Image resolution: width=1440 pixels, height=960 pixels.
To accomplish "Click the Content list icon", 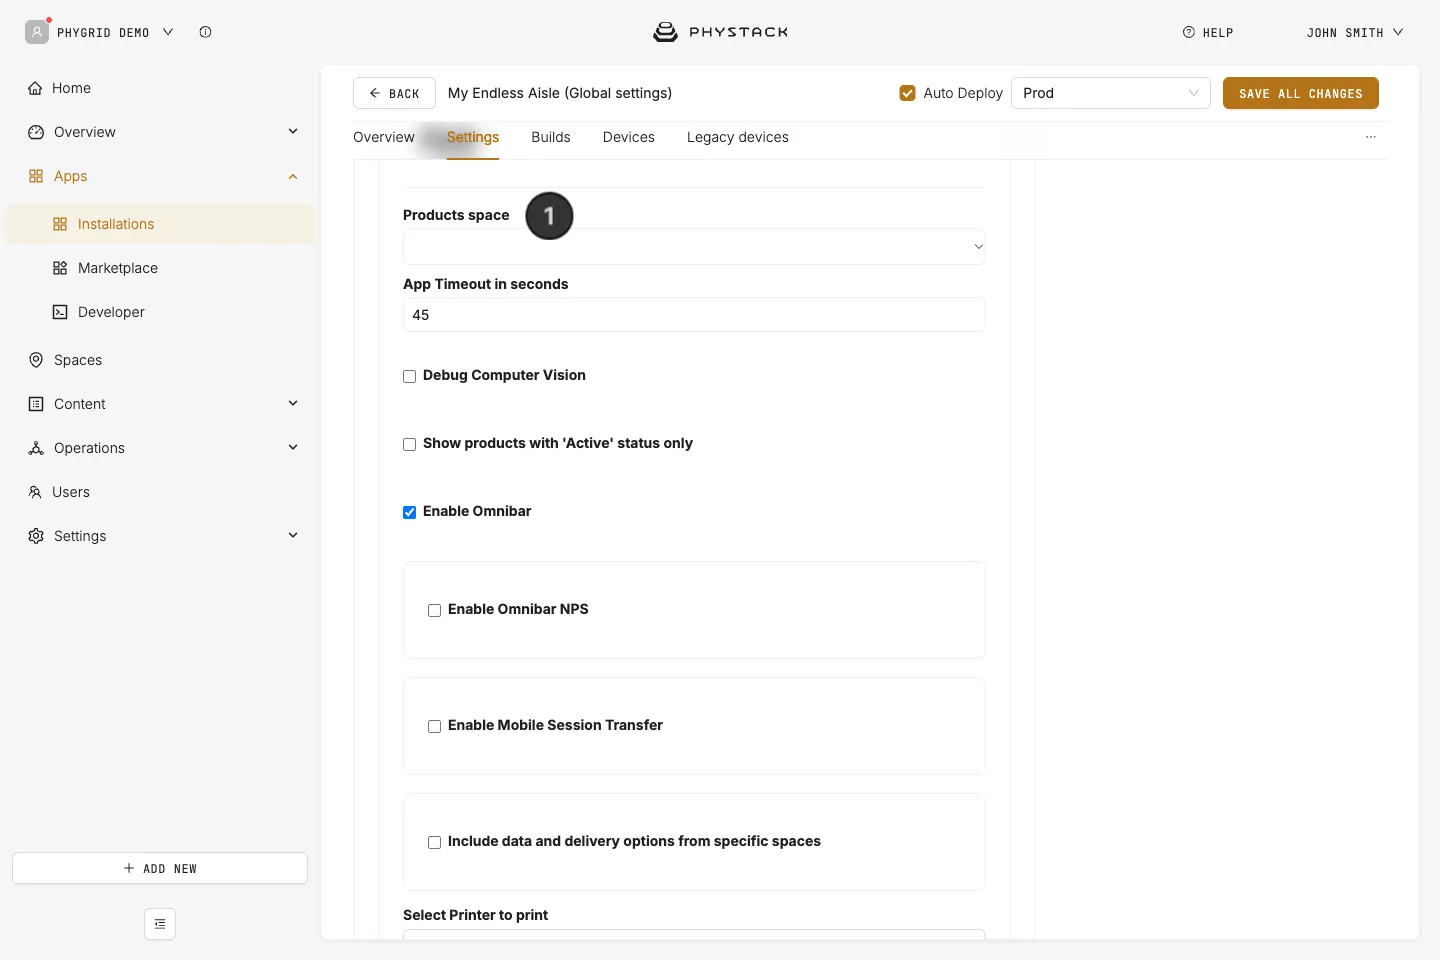I will [36, 404].
